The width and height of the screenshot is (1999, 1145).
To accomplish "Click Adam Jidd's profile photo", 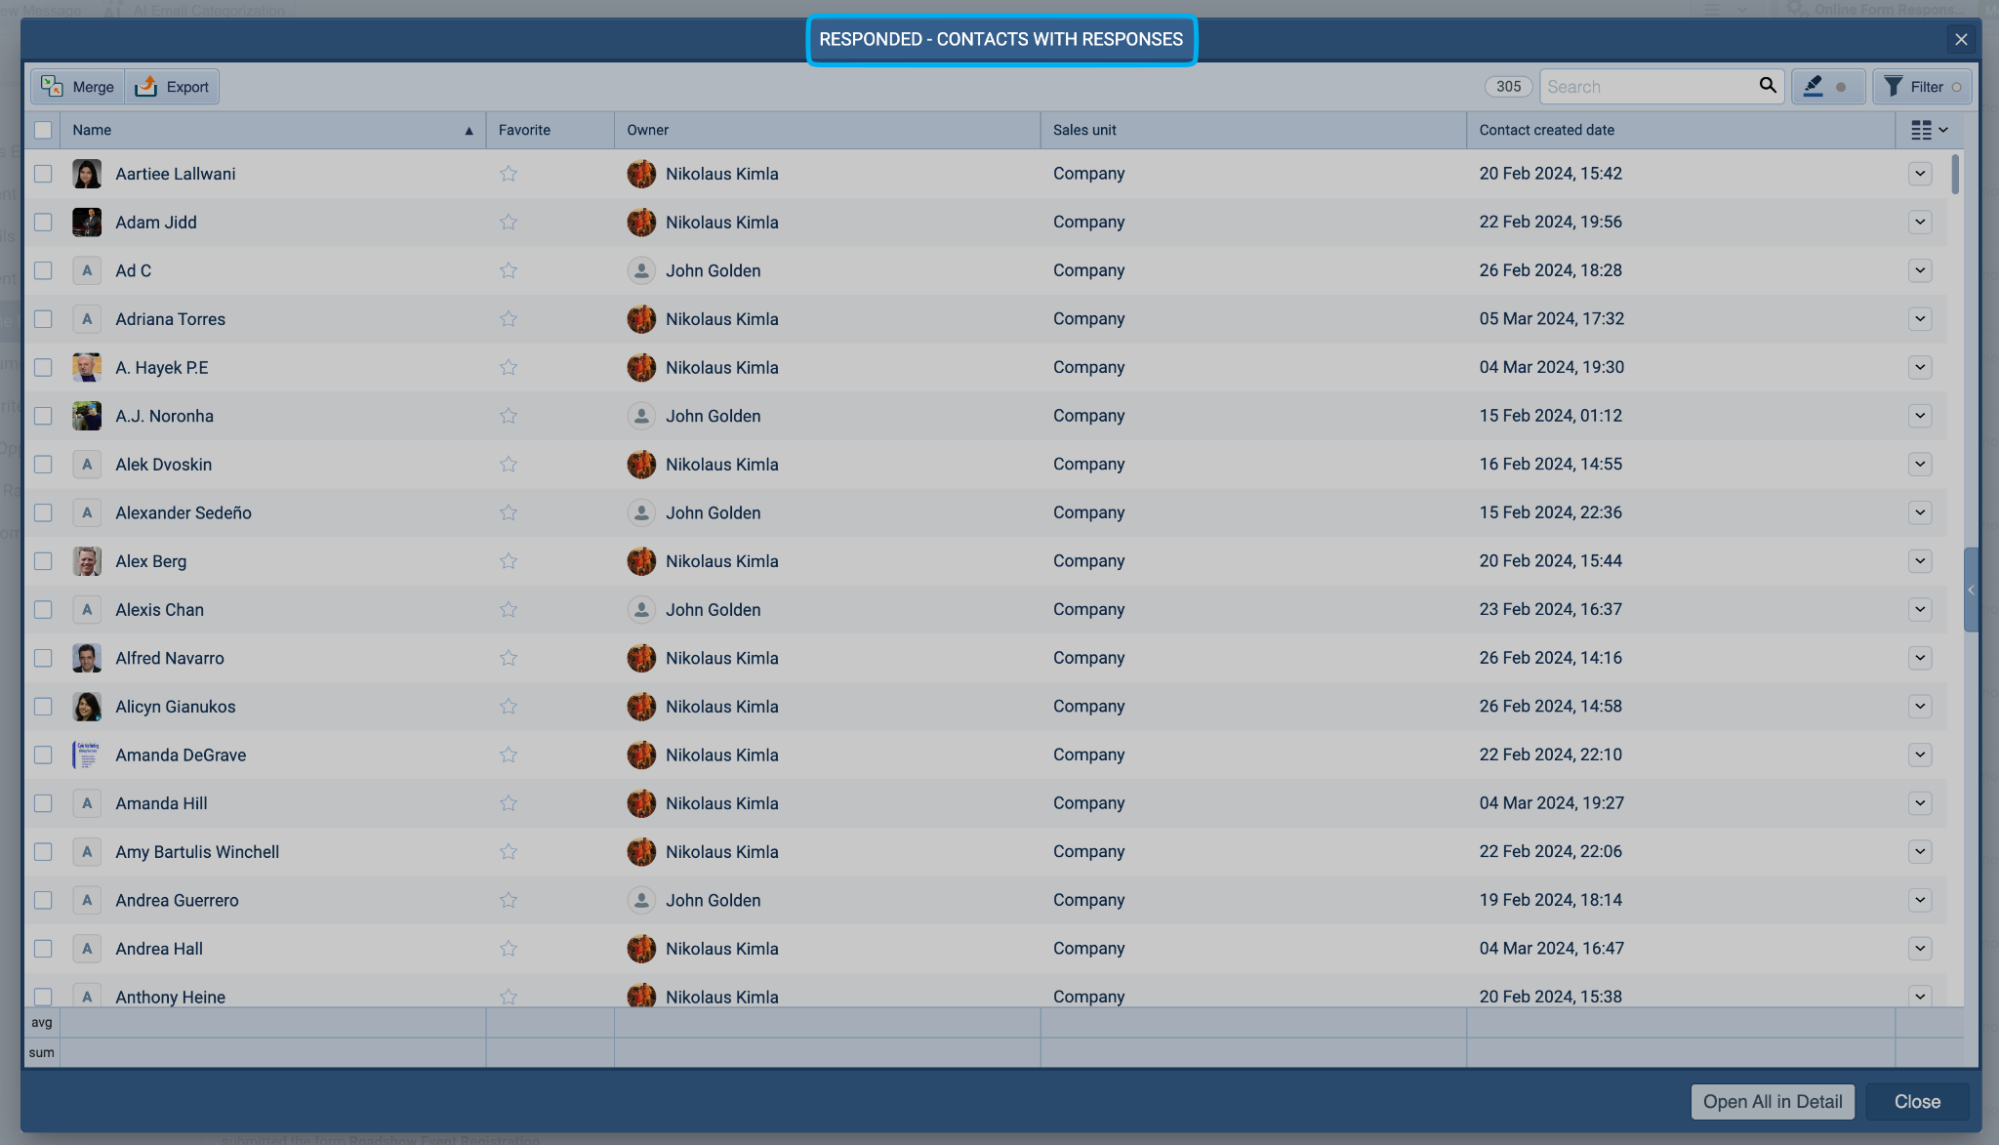I will pyautogui.click(x=87, y=222).
